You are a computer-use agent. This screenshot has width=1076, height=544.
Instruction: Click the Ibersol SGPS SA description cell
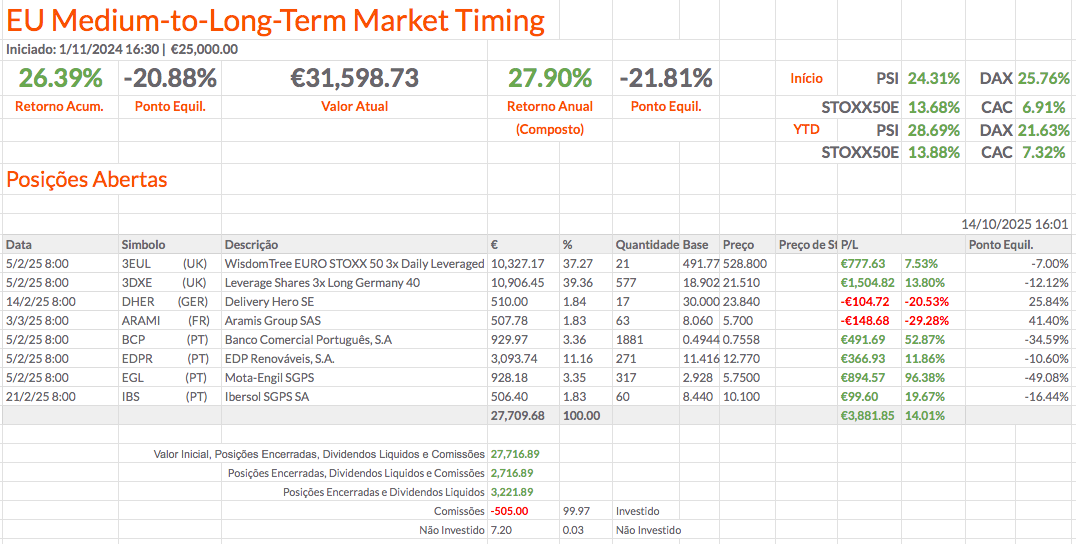[x=268, y=396]
